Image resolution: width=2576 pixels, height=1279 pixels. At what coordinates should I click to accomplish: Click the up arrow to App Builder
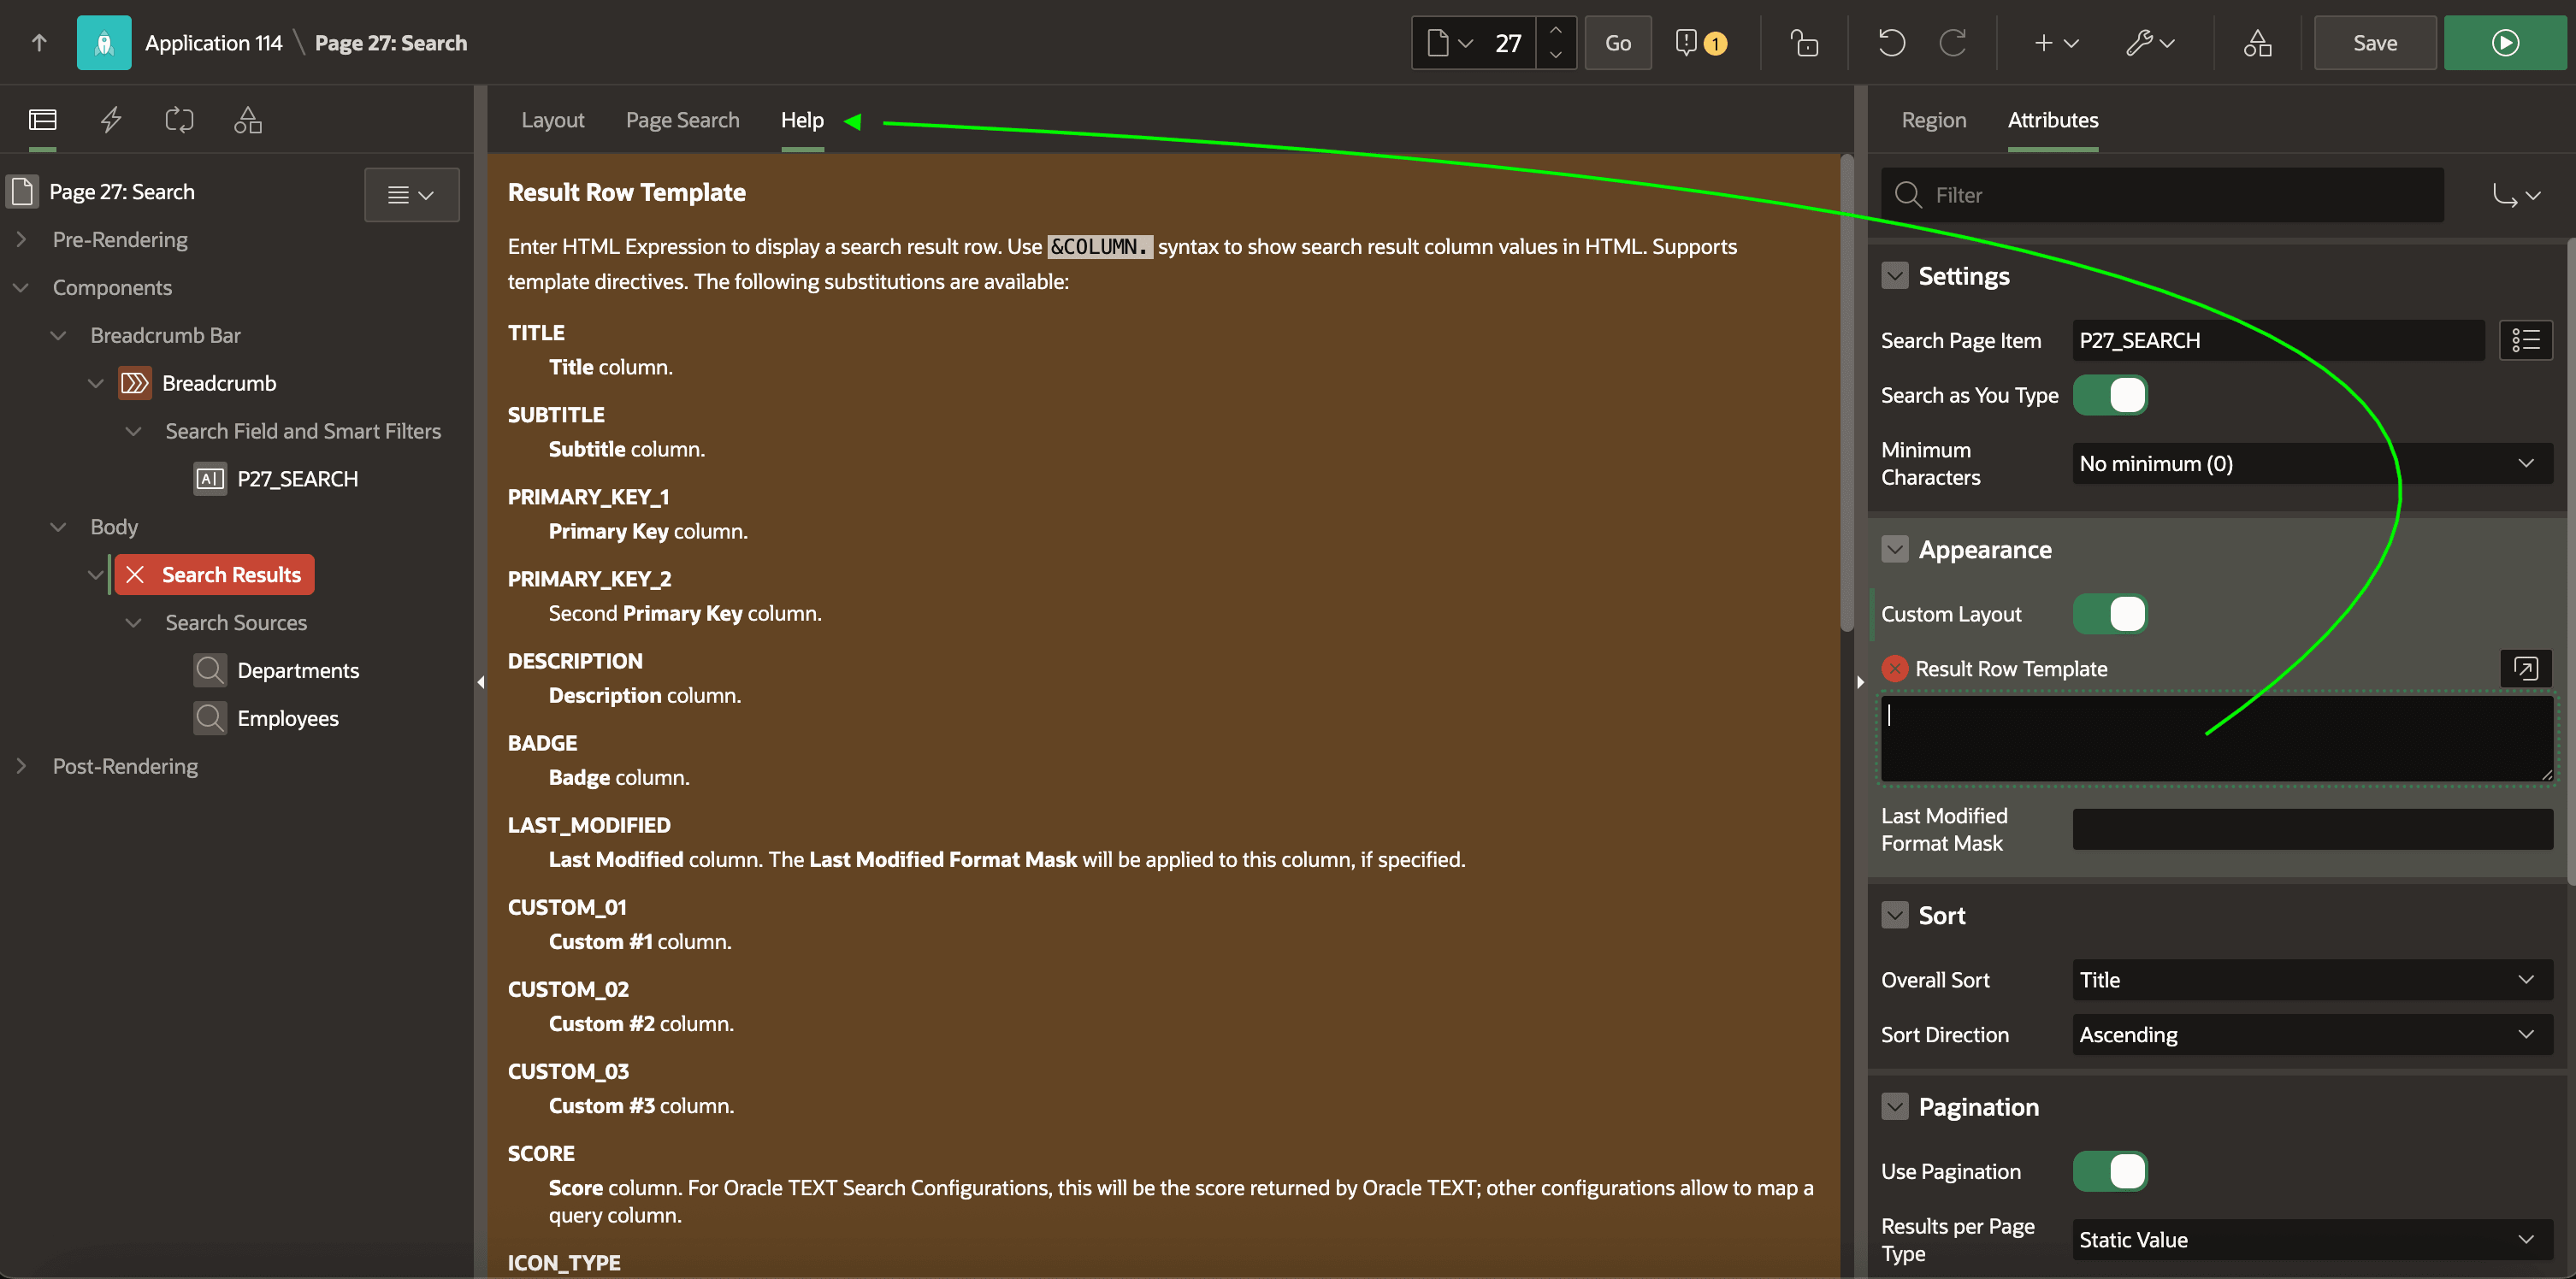pos(39,43)
